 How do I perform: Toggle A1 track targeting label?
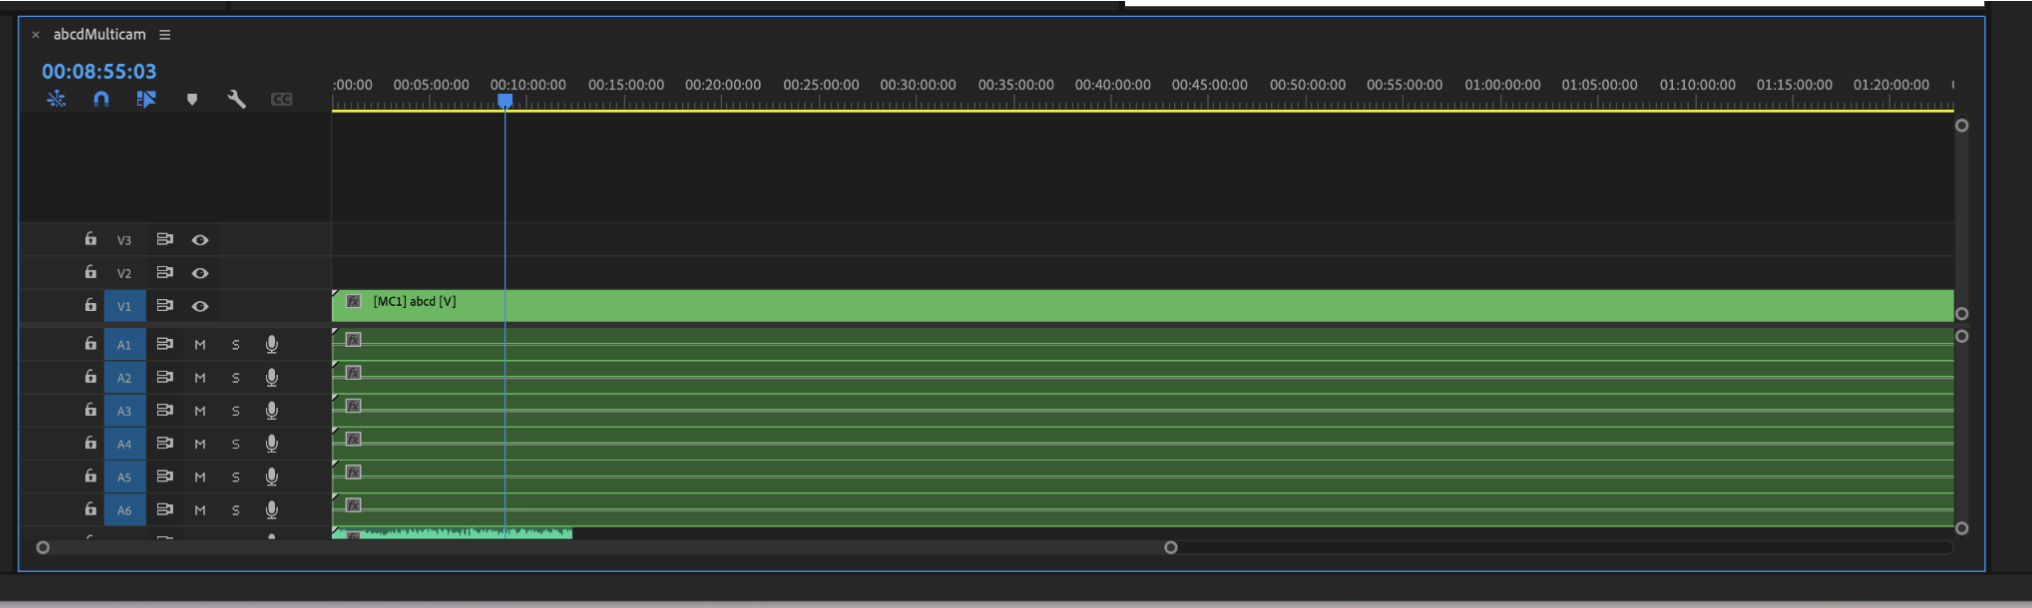[124, 344]
